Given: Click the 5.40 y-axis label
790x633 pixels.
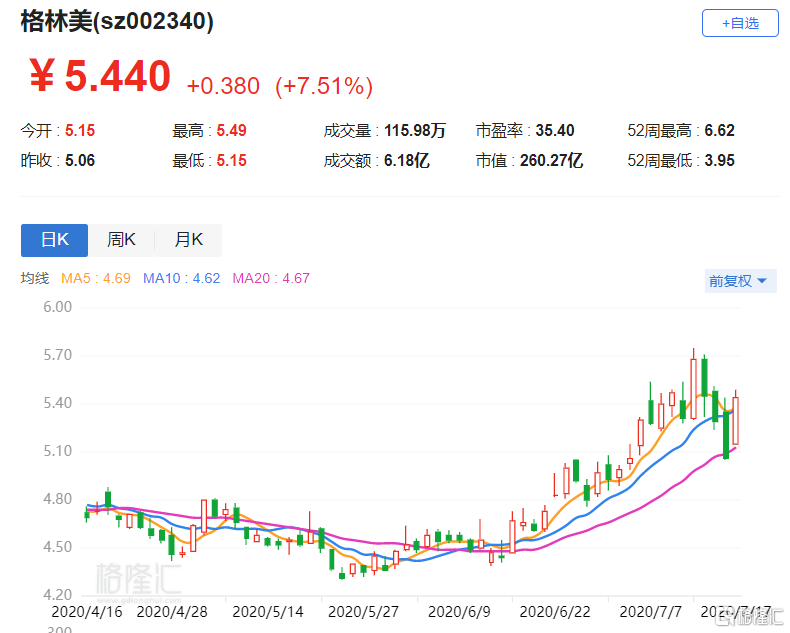Looking at the screenshot, I should (57, 403).
